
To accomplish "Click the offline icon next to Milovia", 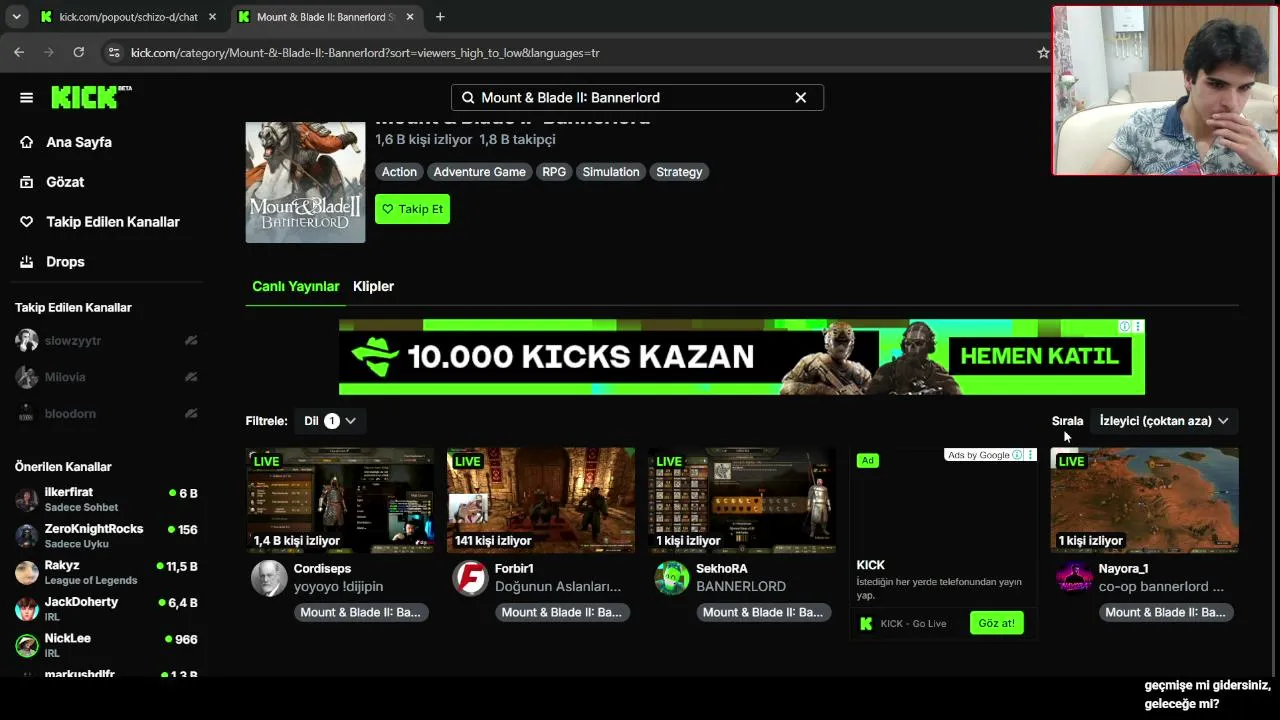I will pos(191,377).
